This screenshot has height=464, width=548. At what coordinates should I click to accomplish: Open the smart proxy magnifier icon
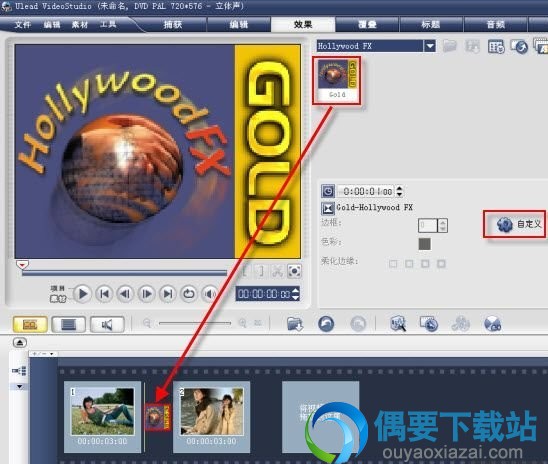click(x=398, y=324)
